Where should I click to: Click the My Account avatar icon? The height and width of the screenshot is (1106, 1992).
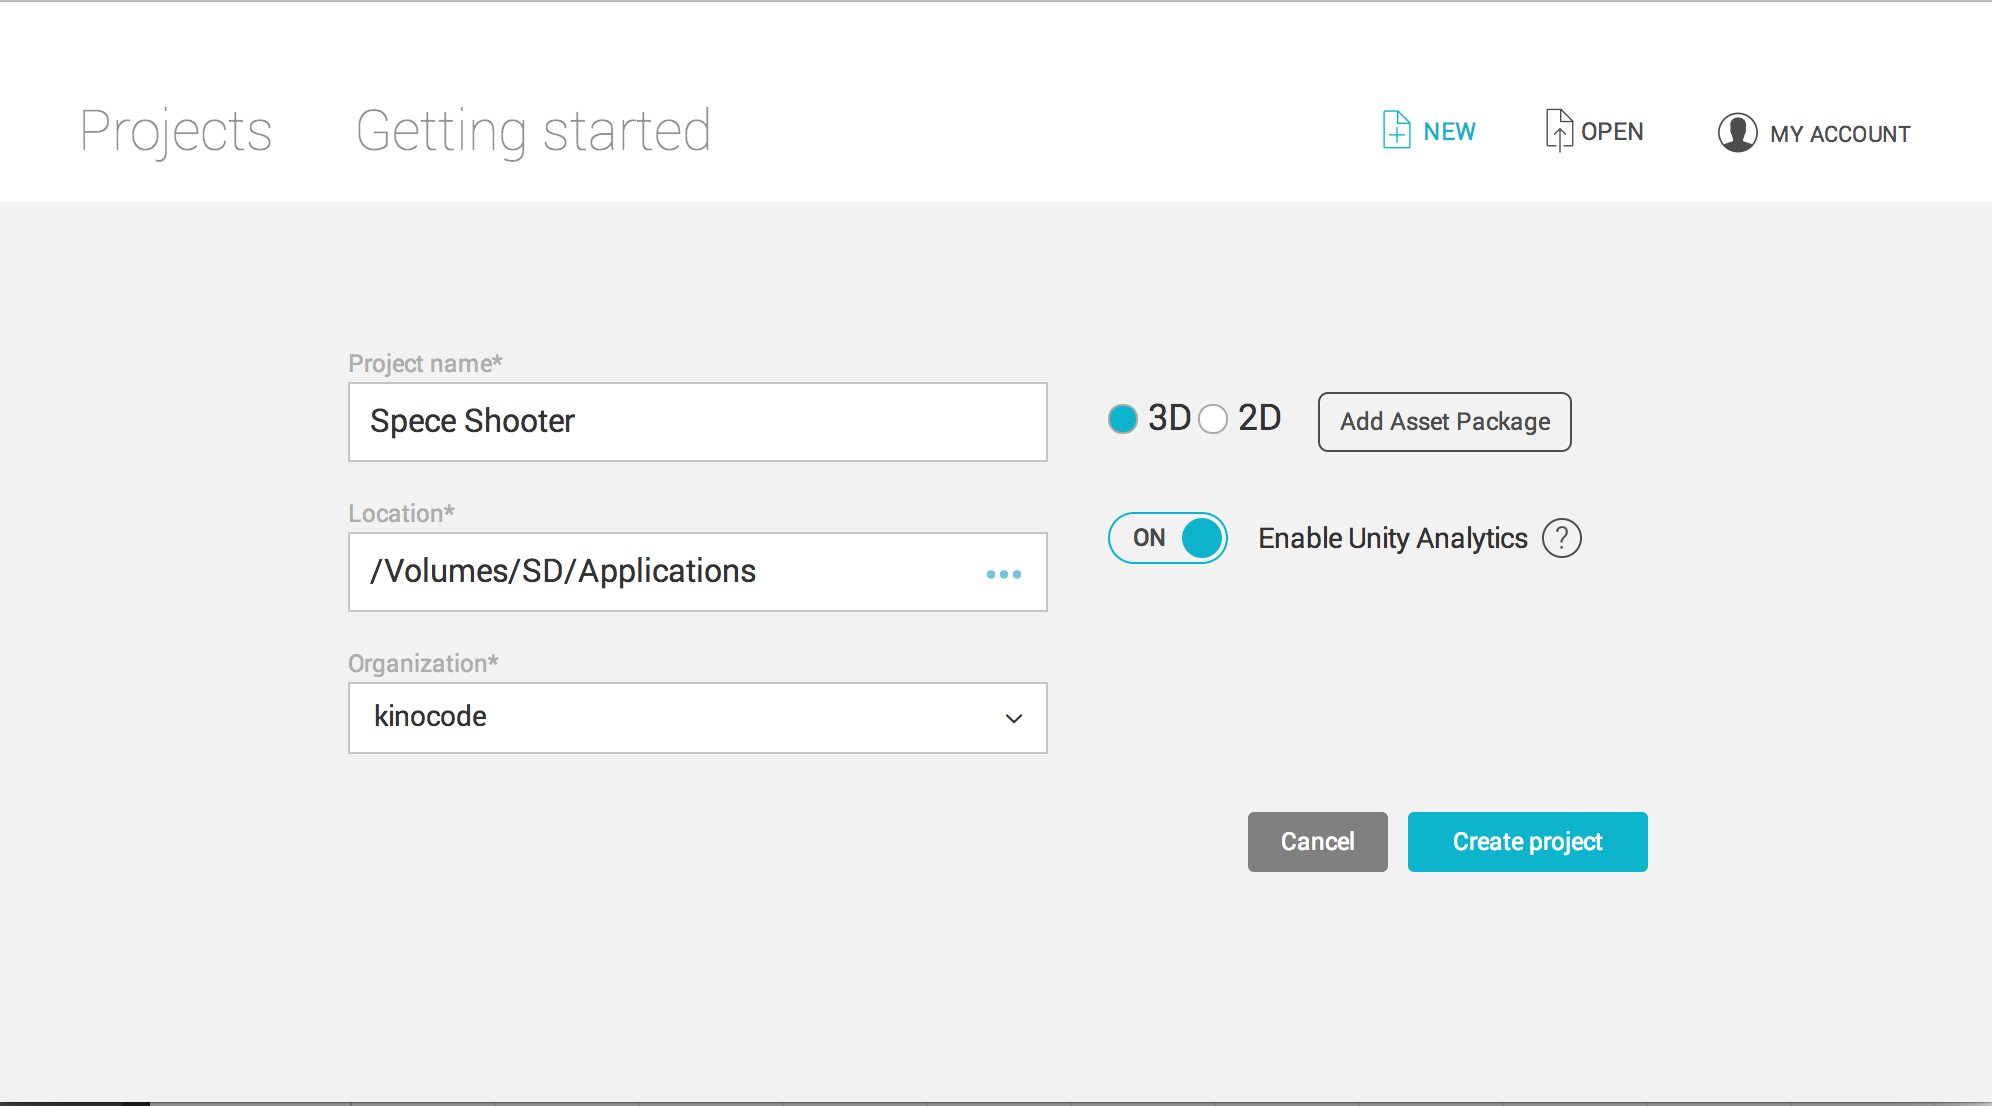(x=1737, y=132)
